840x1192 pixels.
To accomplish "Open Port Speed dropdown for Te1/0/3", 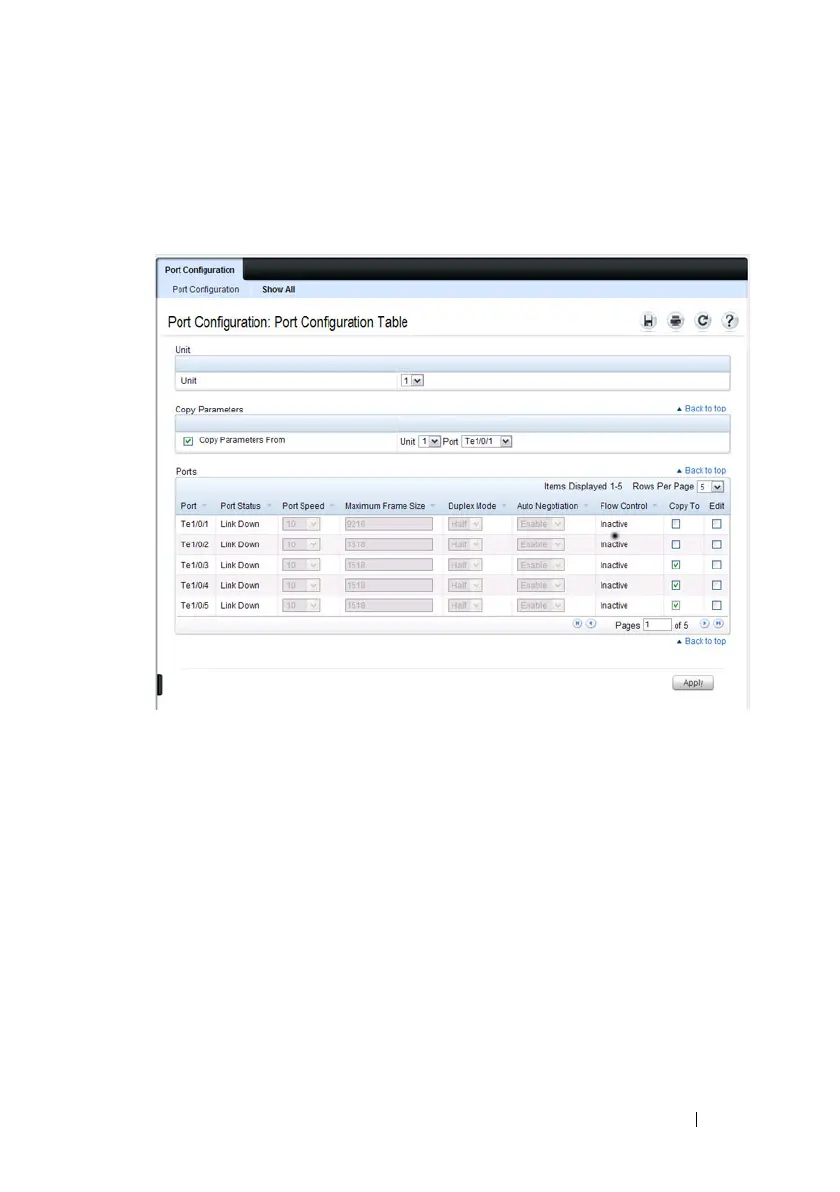I will tap(301, 565).
